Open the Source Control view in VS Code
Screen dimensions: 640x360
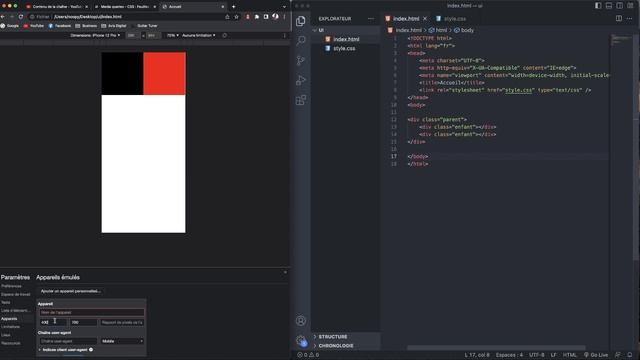(301, 60)
